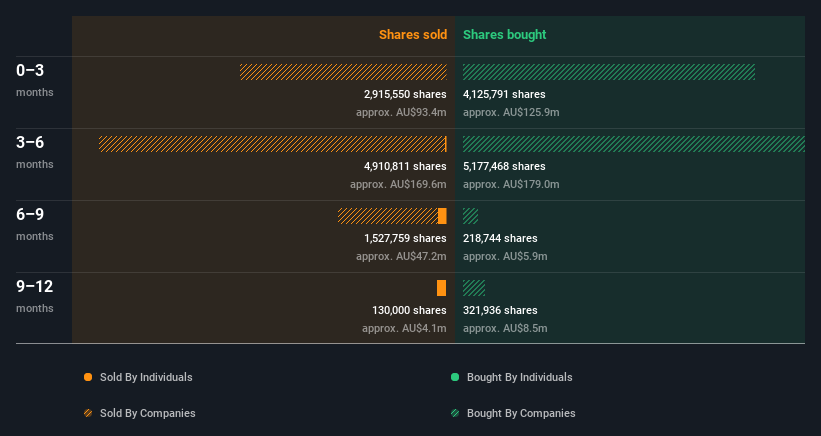Click the 321,936 shares value
Image resolution: width=821 pixels, height=436 pixels.
pyautogui.click(x=500, y=310)
